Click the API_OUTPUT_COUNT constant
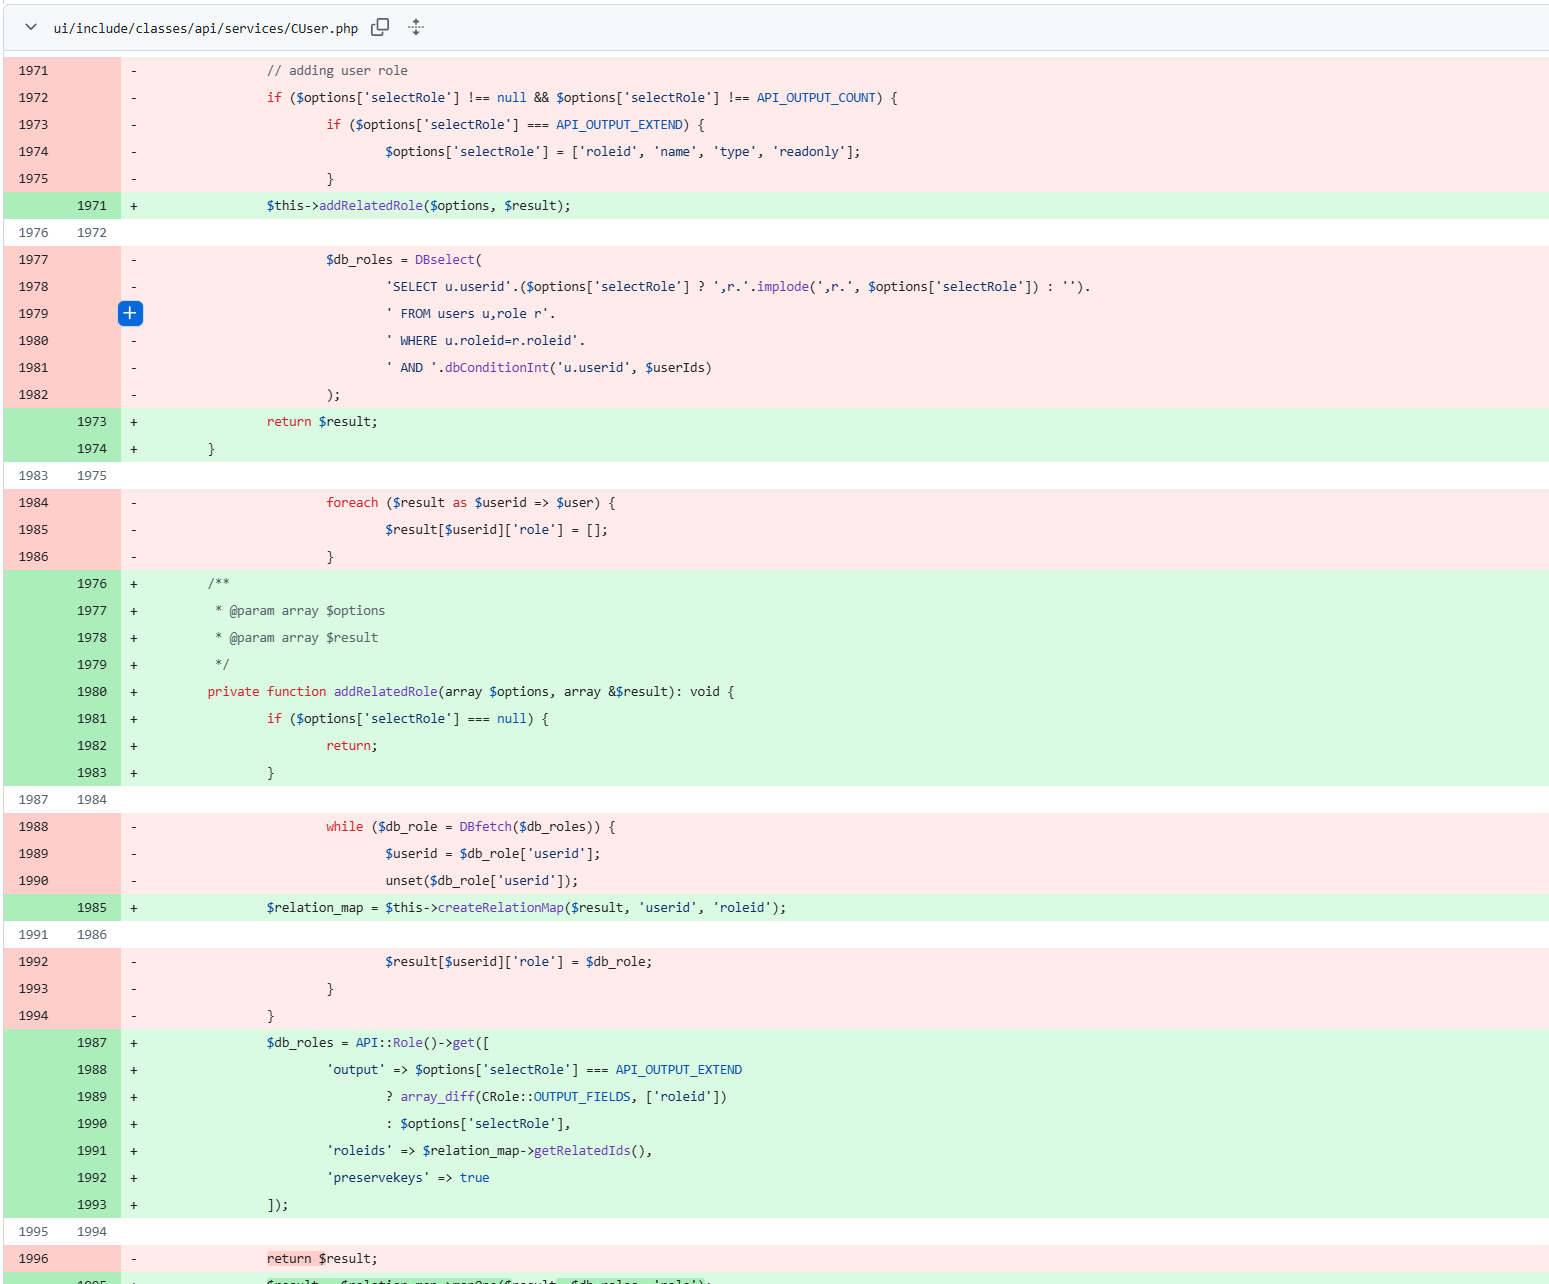The image size is (1549, 1284). (x=816, y=98)
